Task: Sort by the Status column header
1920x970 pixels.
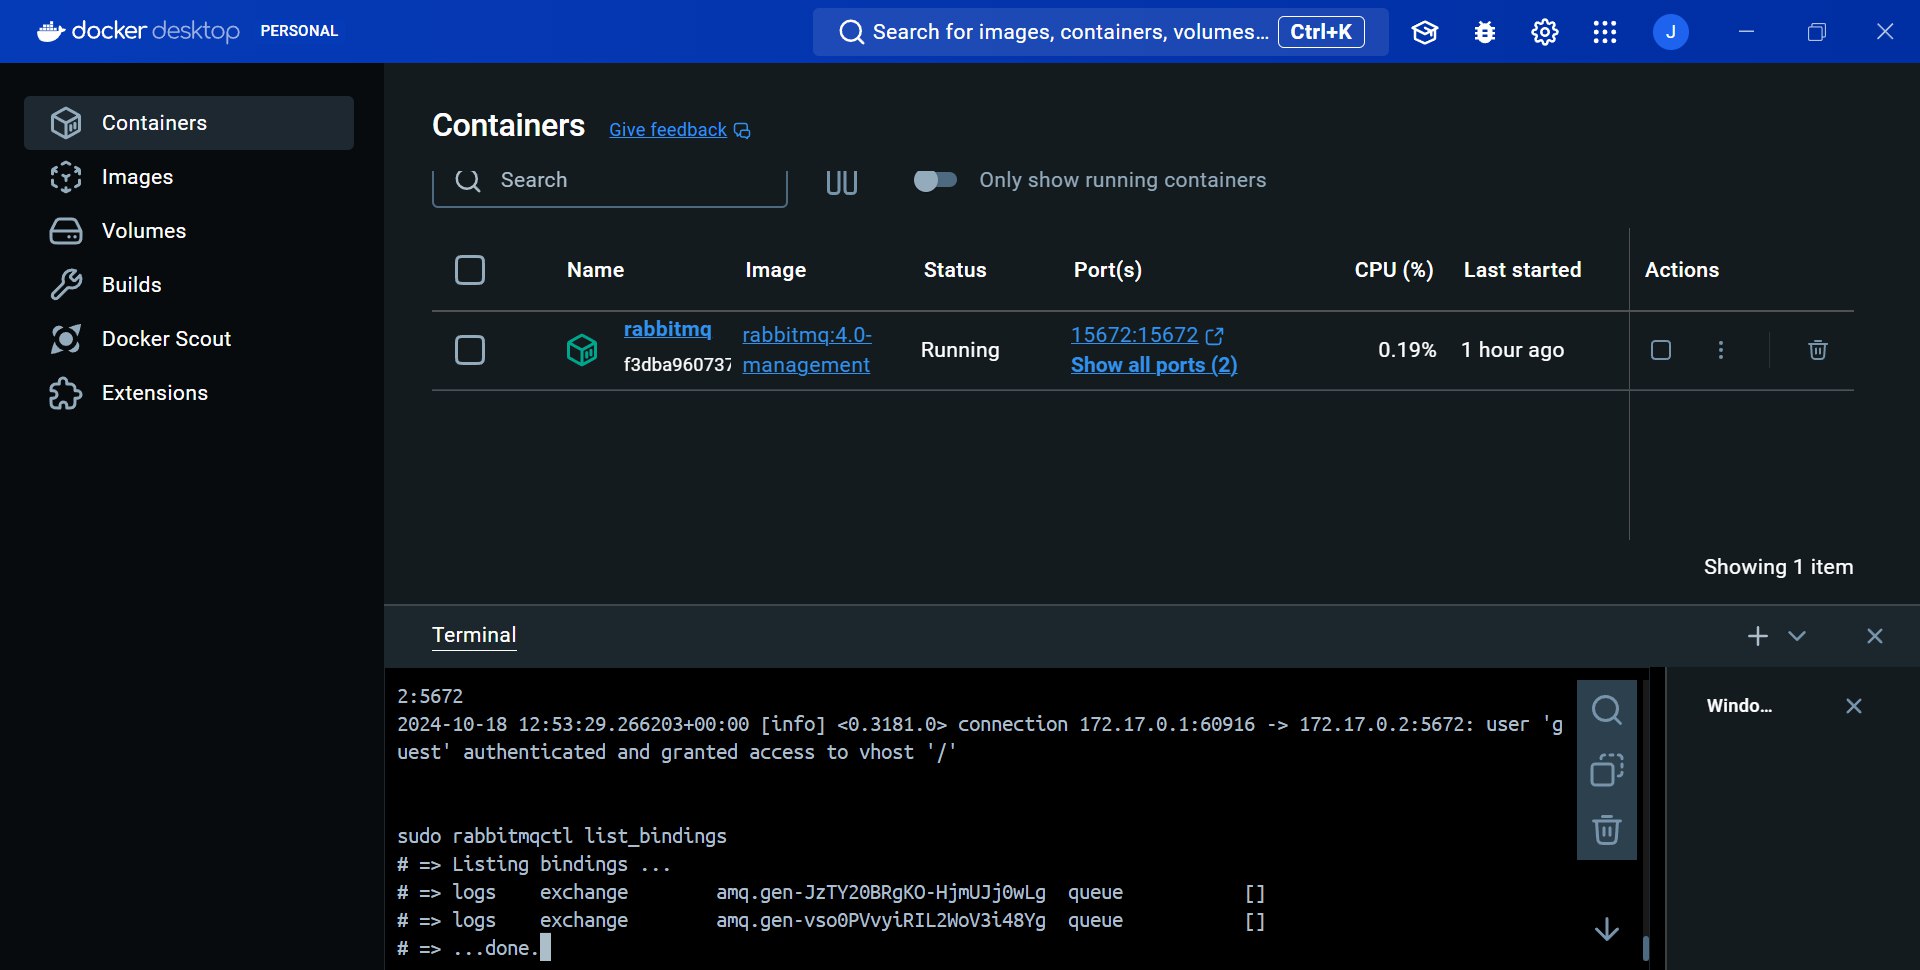Action: 955,270
